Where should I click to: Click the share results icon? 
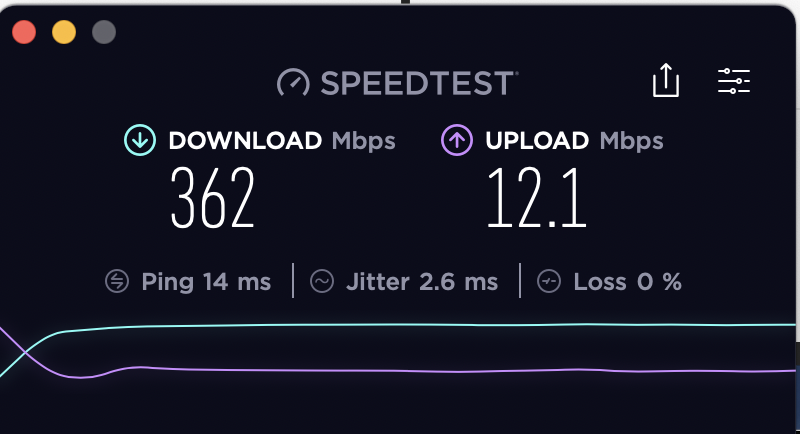666,80
